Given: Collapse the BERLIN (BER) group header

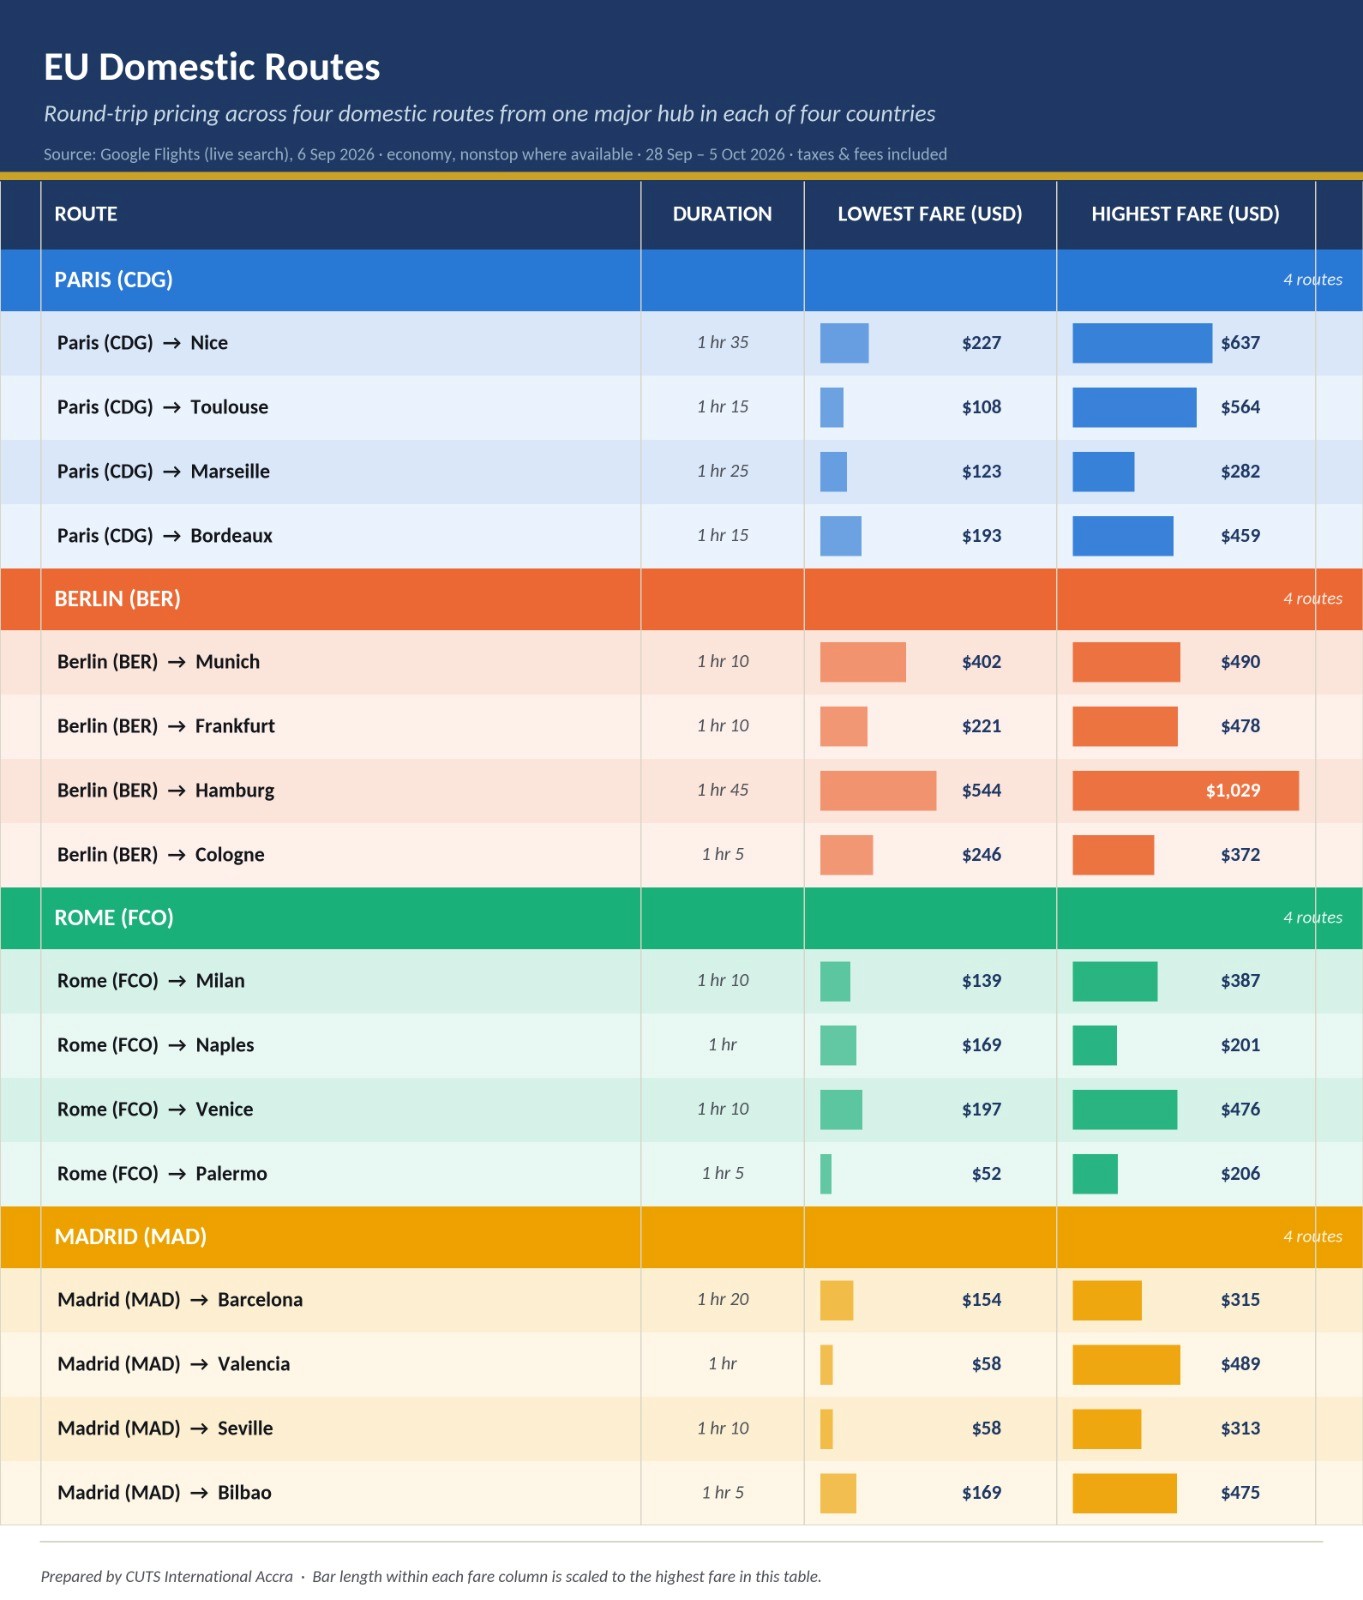Looking at the screenshot, I should tap(681, 599).
